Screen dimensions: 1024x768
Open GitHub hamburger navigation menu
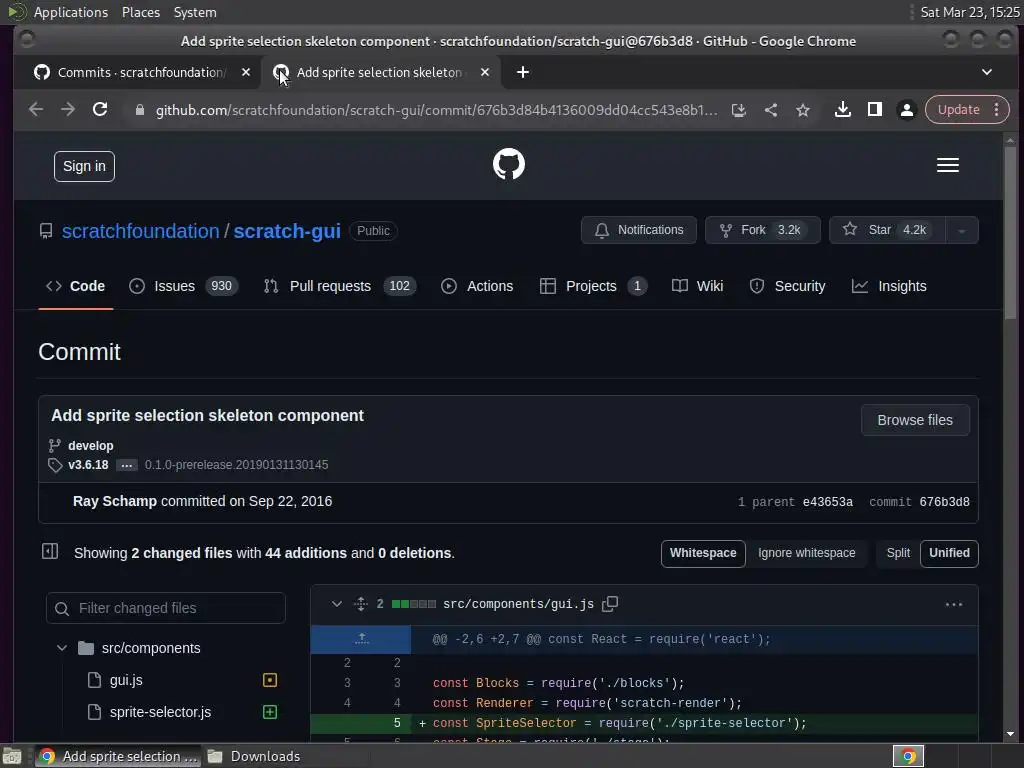point(948,165)
